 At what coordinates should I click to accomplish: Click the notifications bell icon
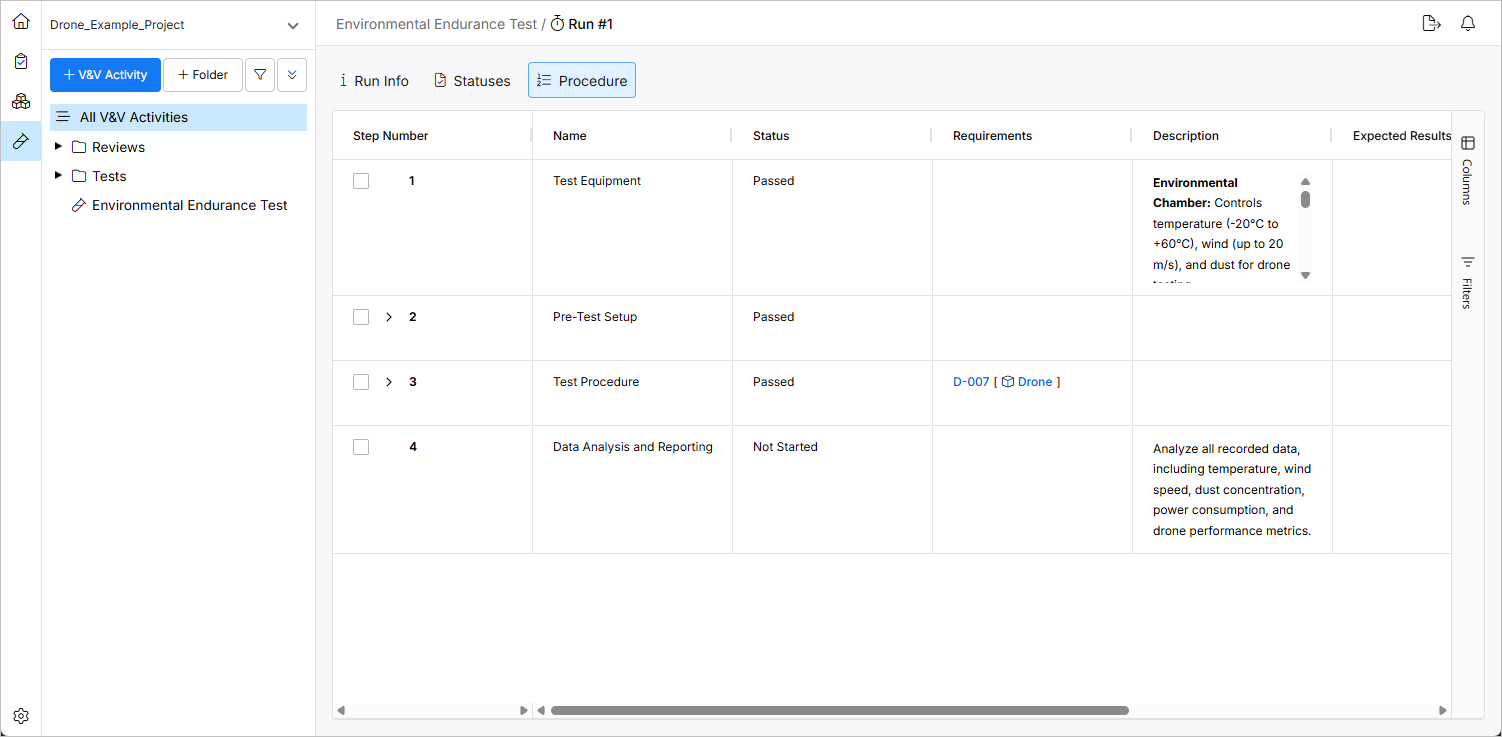pyautogui.click(x=1468, y=24)
